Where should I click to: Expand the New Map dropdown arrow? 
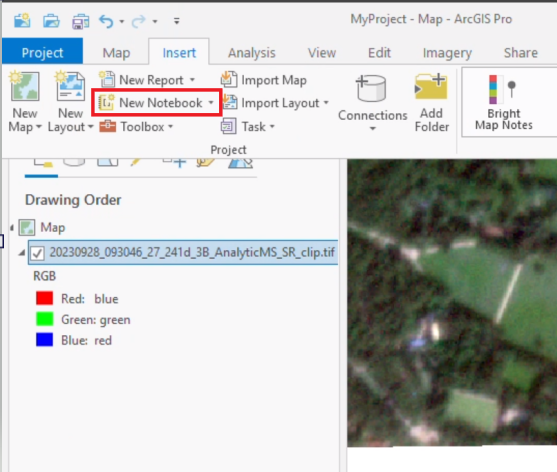tap(39, 127)
